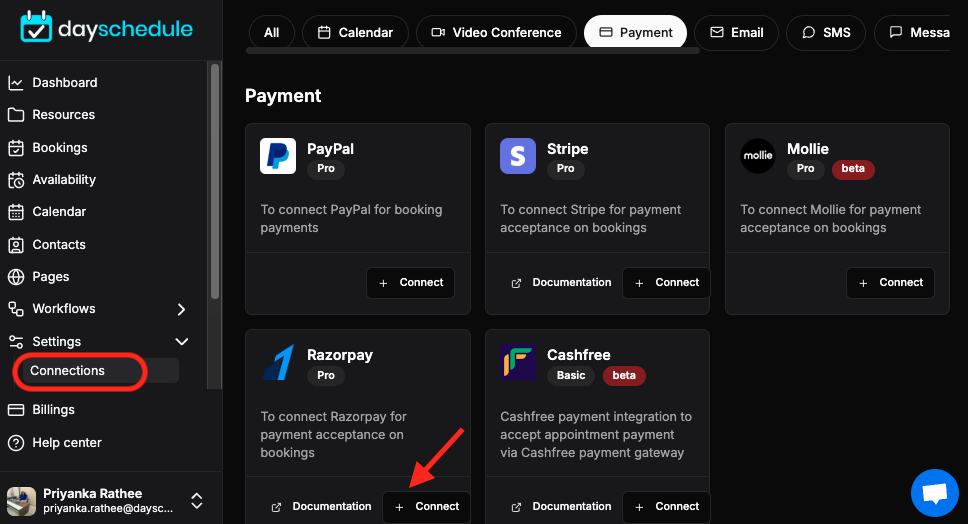Click the Dashboard chart icon
The image size is (968, 524).
[x=15, y=83]
